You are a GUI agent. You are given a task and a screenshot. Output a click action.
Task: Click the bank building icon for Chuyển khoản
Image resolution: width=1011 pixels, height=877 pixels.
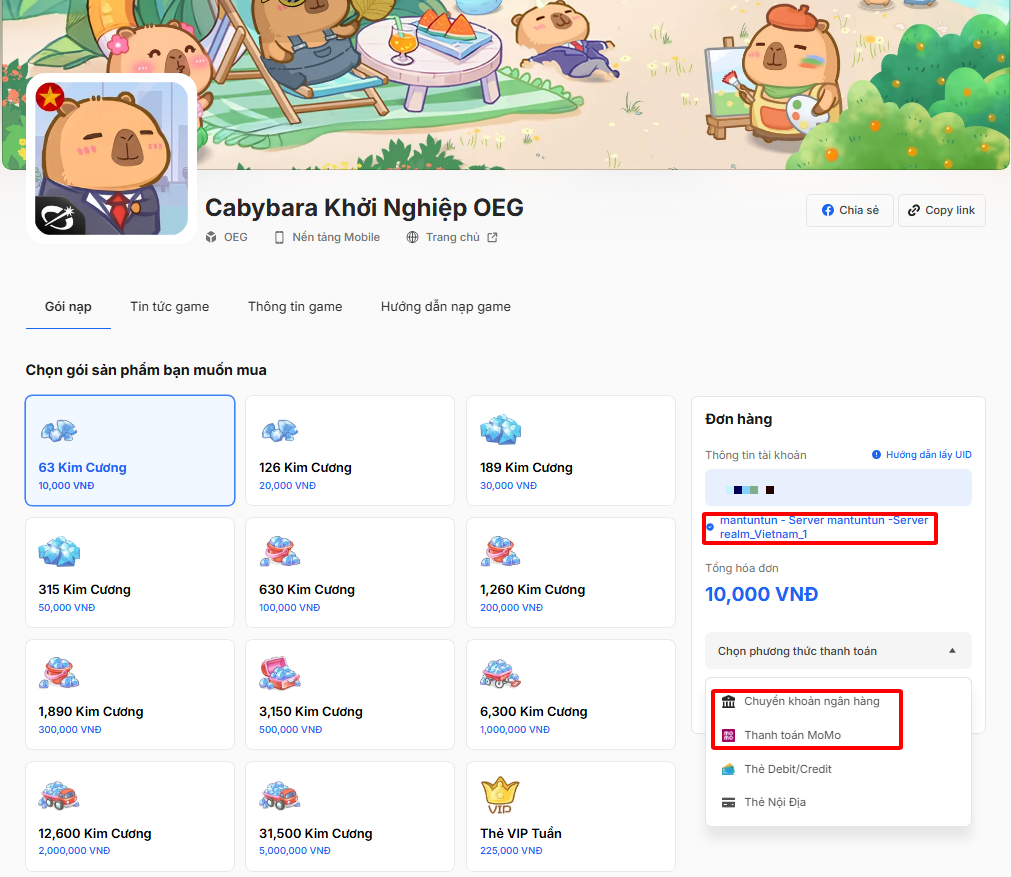[x=729, y=702]
